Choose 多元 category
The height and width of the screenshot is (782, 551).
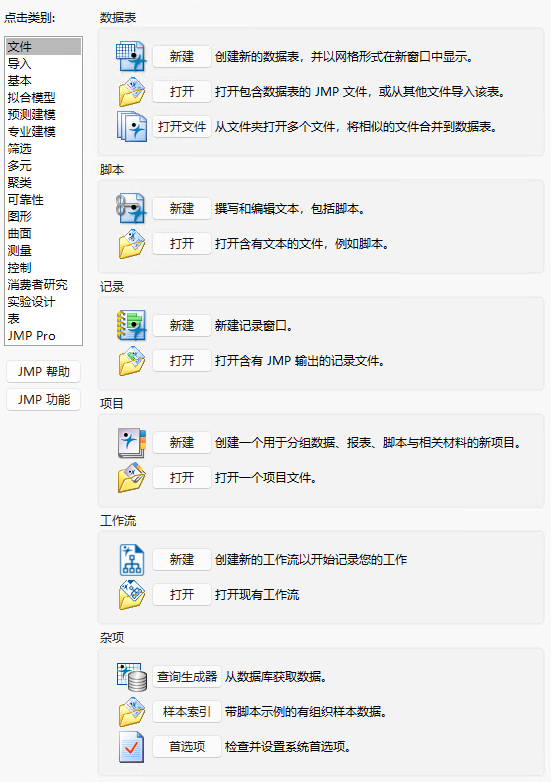(43, 166)
